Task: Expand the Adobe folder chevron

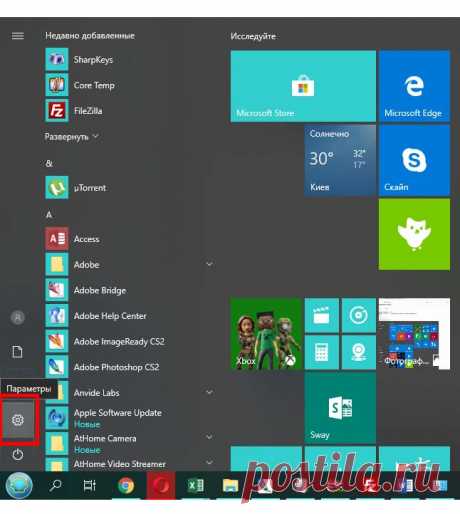Action: 209,264
